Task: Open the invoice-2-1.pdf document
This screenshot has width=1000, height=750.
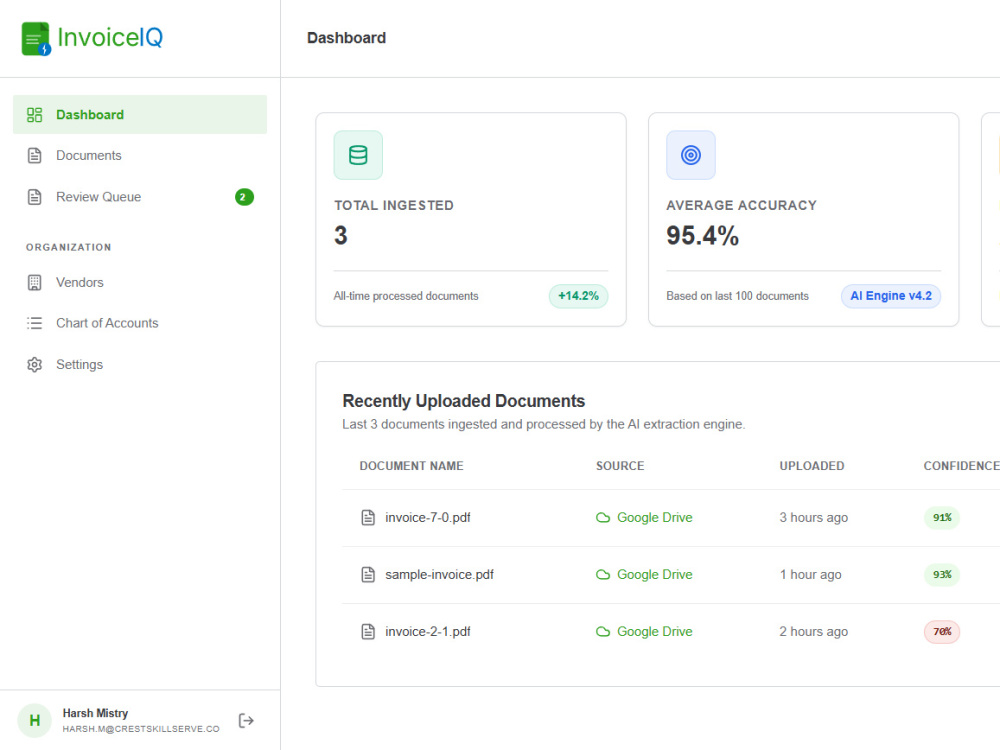Action: pyautogui.click(x=427, y=632)
